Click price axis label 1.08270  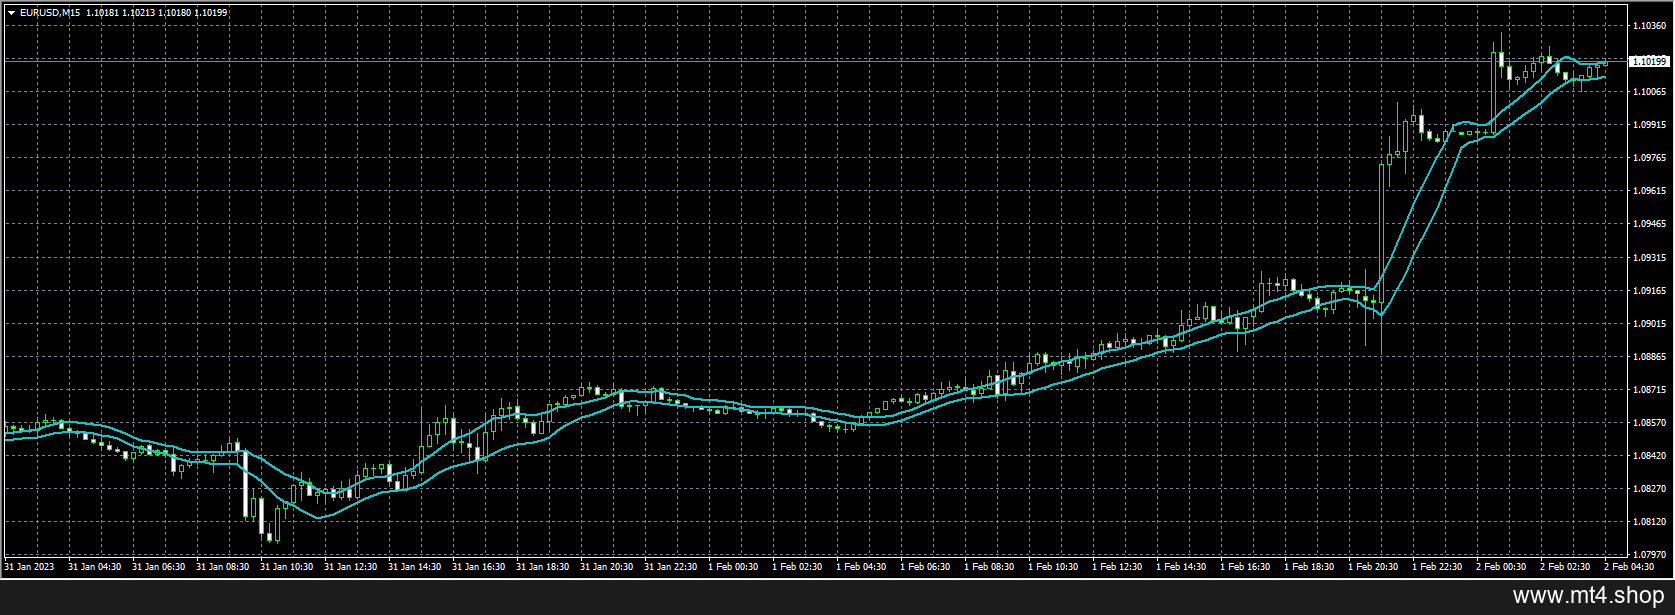click(1648, 488)
